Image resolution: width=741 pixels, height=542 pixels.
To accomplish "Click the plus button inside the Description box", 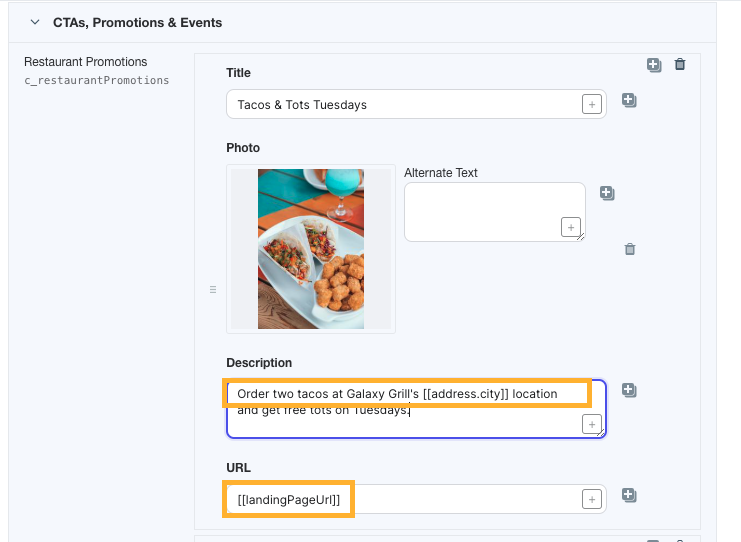I will tap(592, 424).
